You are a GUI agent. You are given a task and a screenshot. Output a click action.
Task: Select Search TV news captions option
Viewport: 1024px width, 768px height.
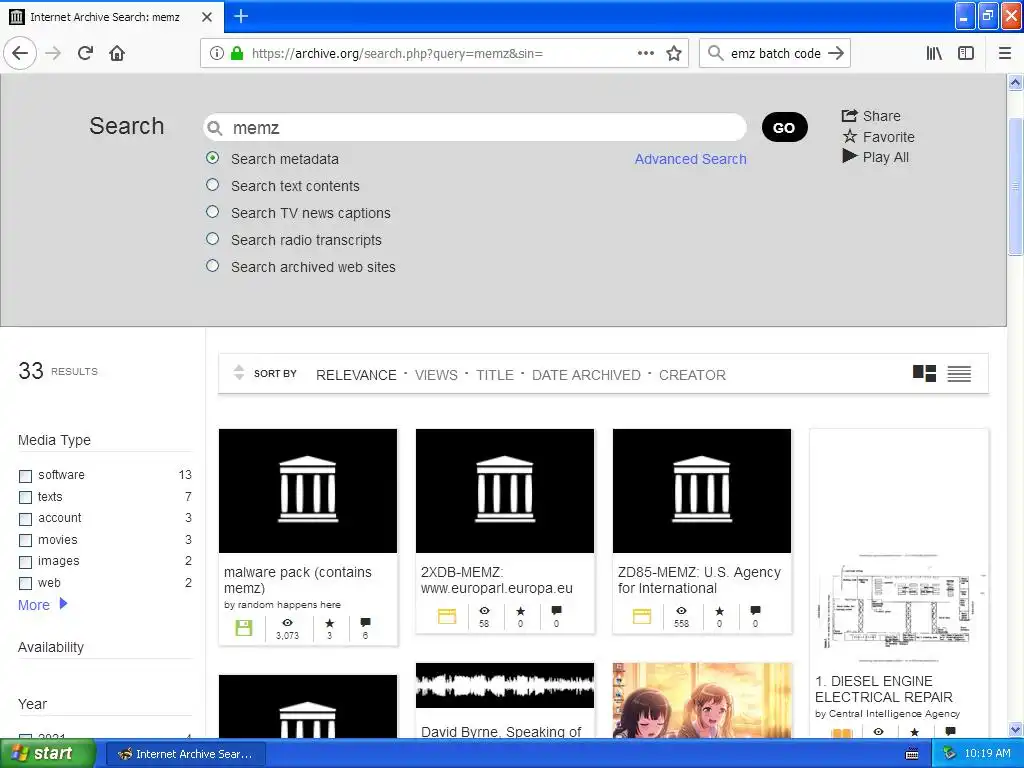coord(212,212)
